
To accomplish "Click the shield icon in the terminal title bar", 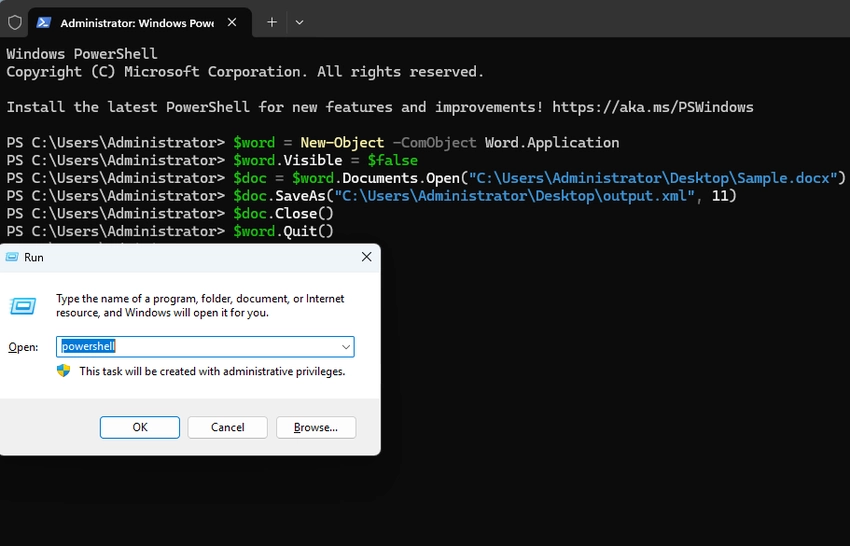I will (x=15, y=22).
